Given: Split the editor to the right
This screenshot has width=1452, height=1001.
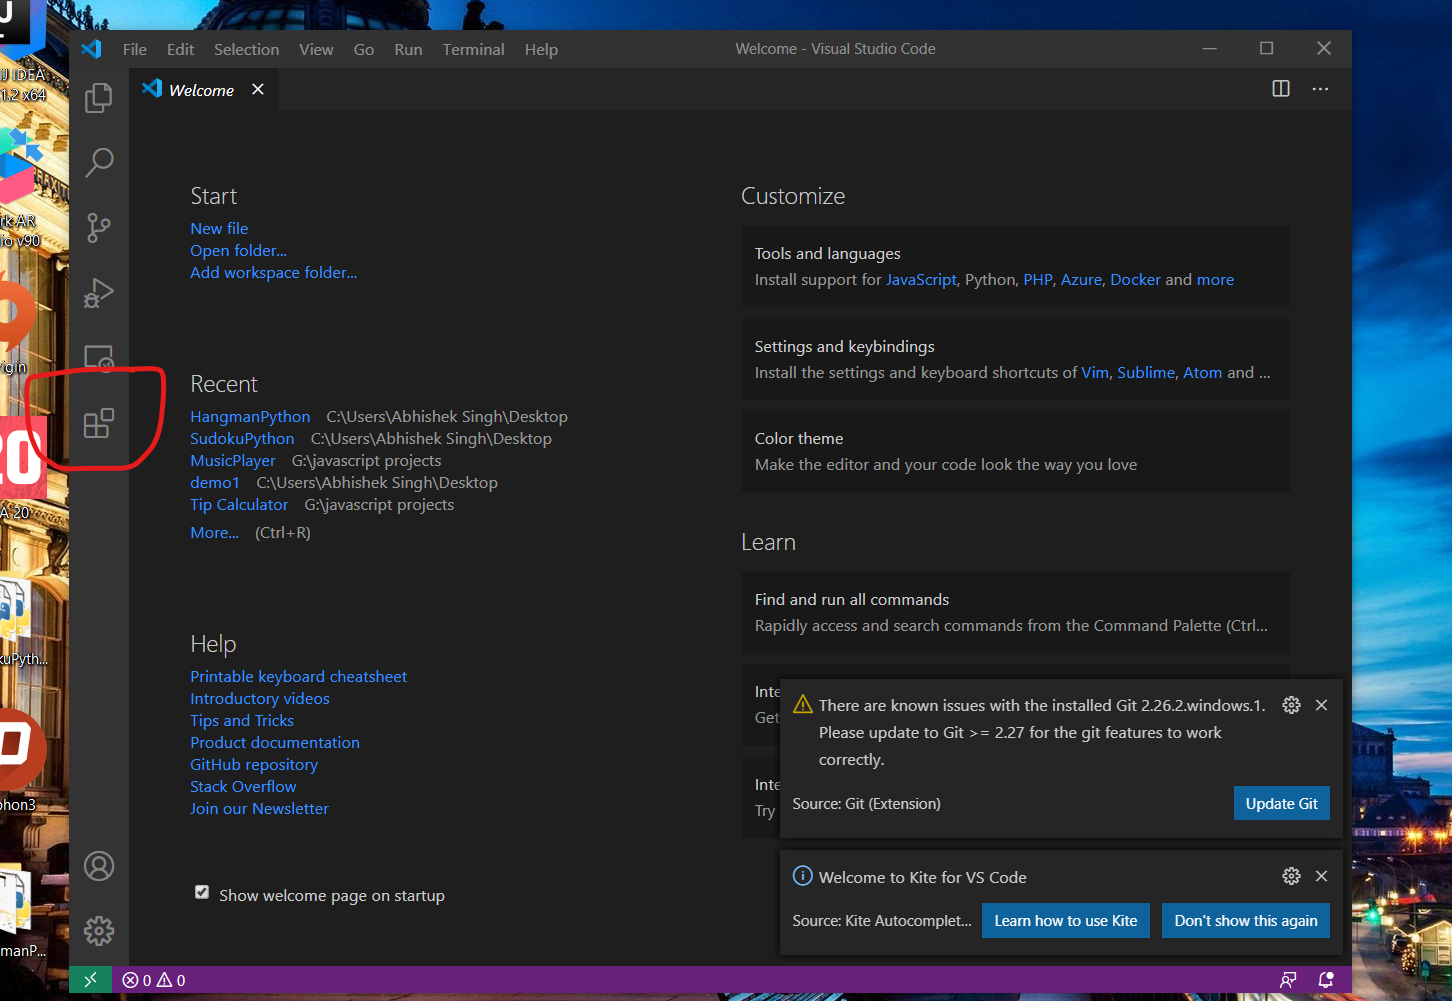Looking at the screenshot, I should [x=1281, y=89].
